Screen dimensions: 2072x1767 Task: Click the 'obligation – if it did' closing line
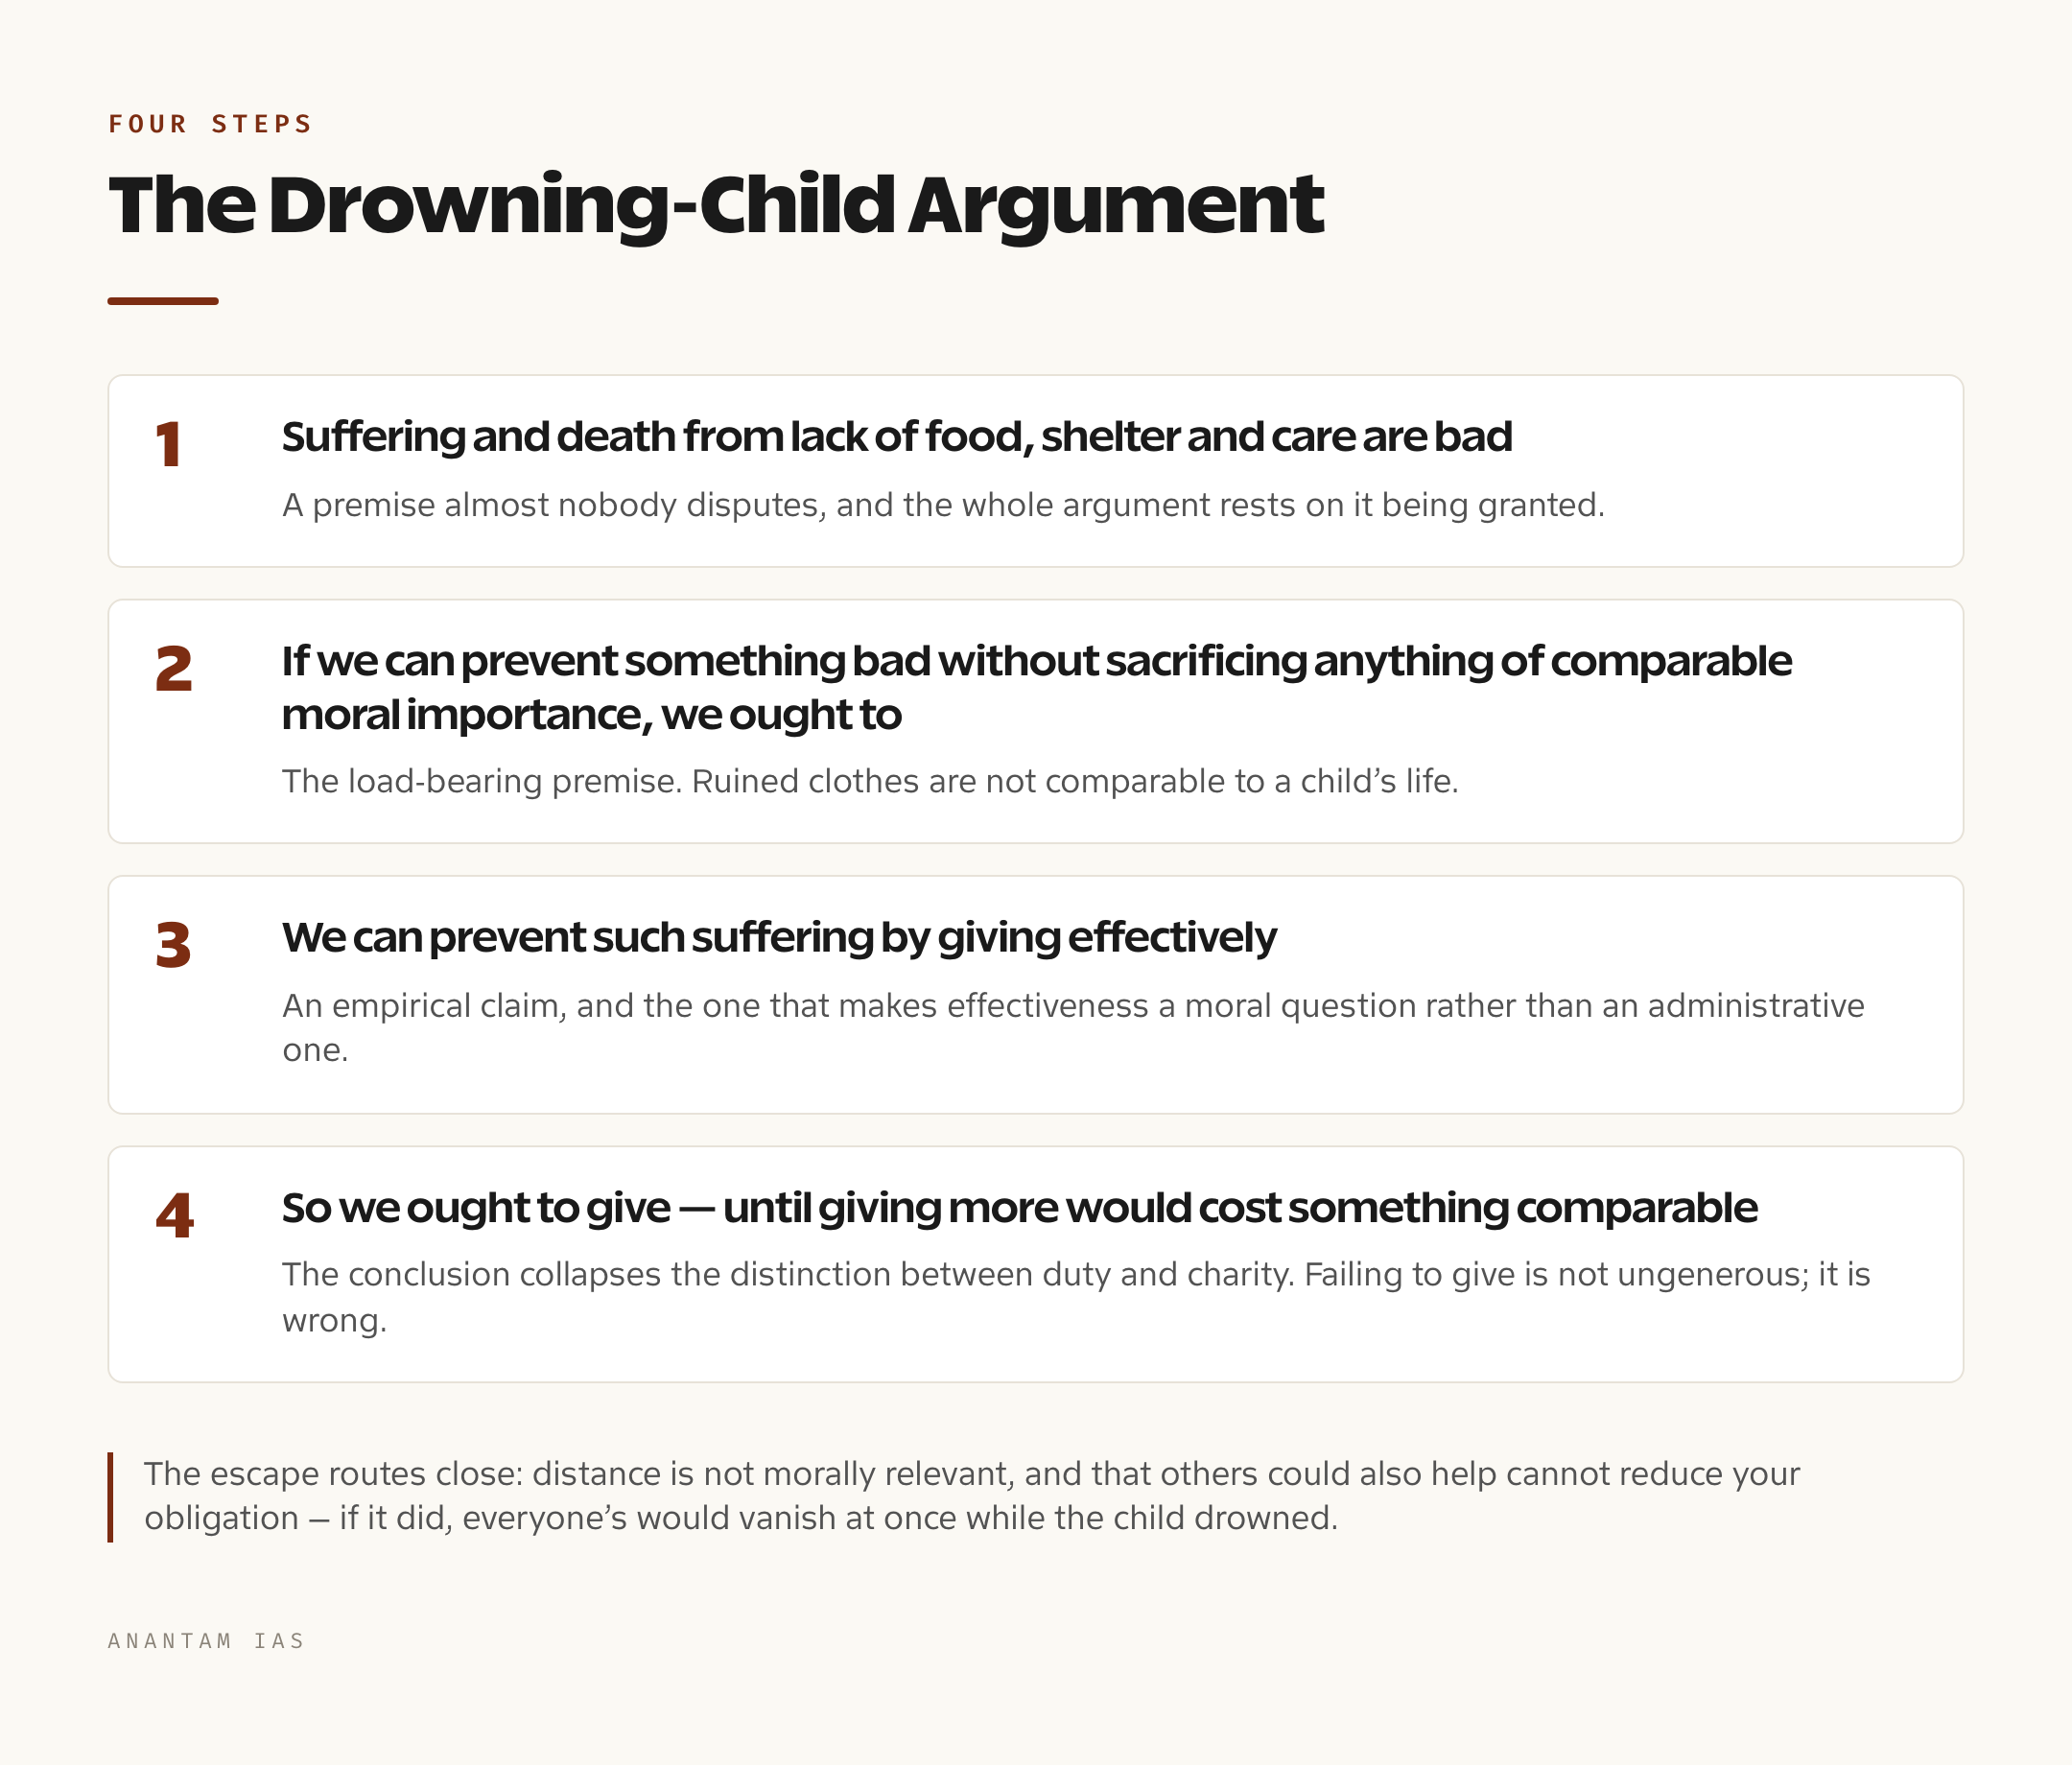point(741,1518)
